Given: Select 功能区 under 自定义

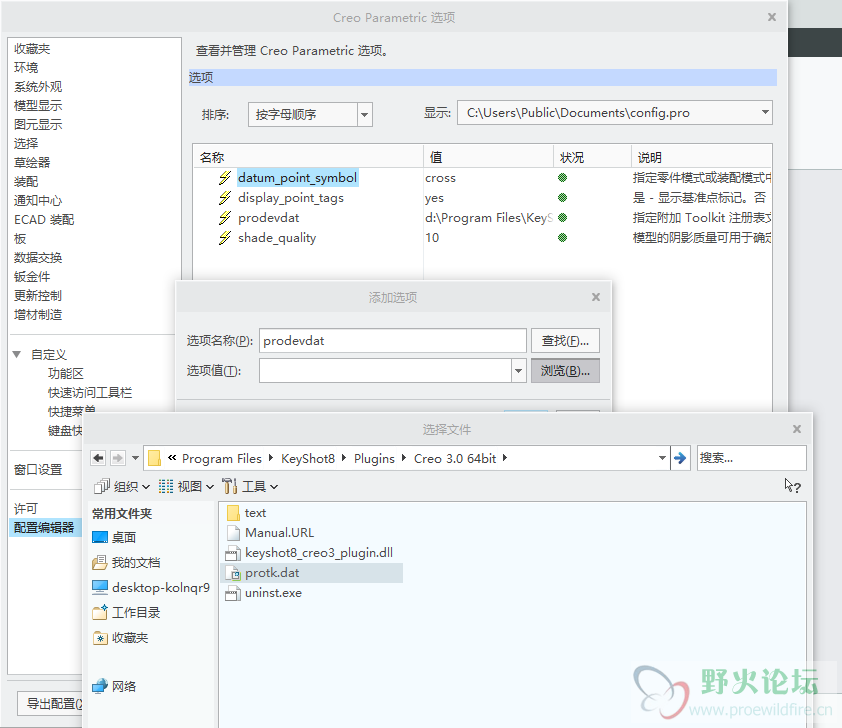Looking at the screenshot, I should coord(66,374).
